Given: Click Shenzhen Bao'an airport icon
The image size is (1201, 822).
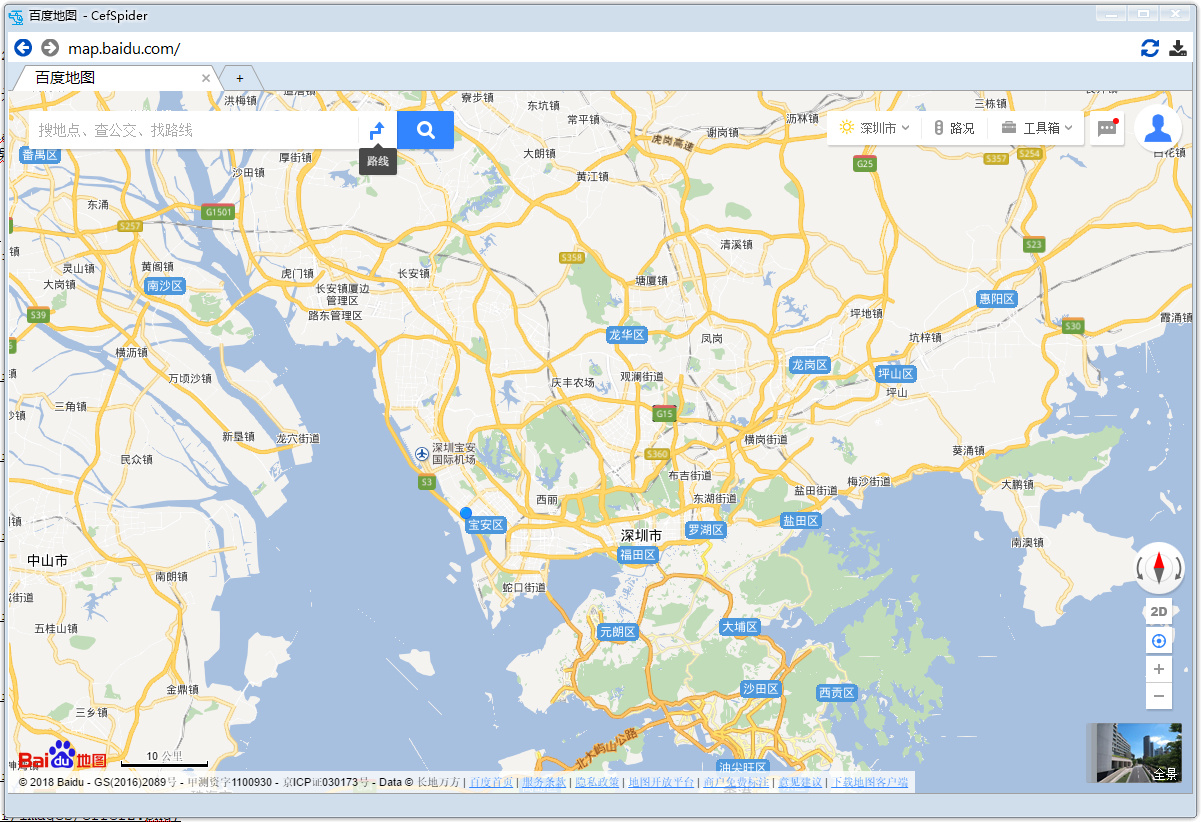Looking at the screenshot, I should coord(422,454).
